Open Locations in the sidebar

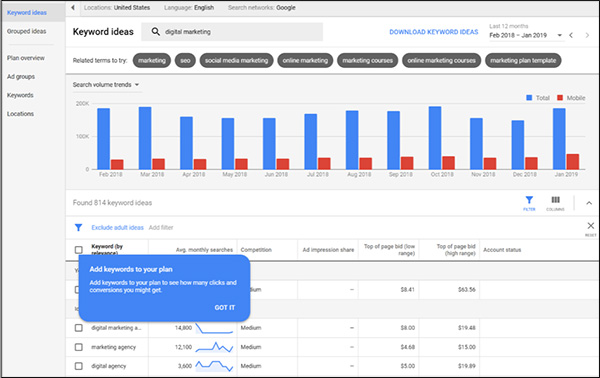click(x=20, y=114)
